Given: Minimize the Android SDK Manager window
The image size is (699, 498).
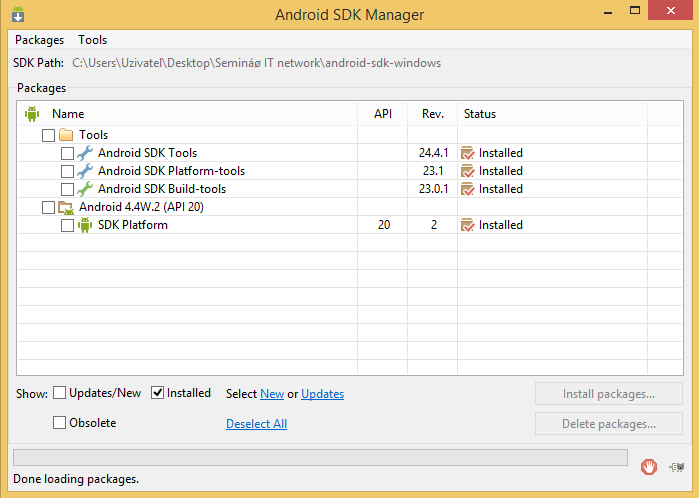Looking at the screenshot, I should pos(608,12).
